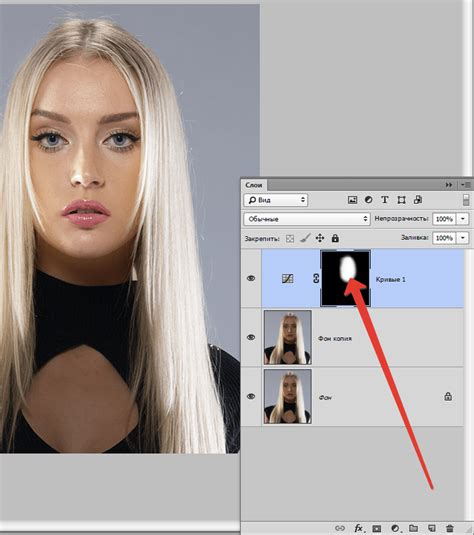This screenshot has height=535, width=474.
Task: Click the smart object filter icon
Action: [418, 200]
